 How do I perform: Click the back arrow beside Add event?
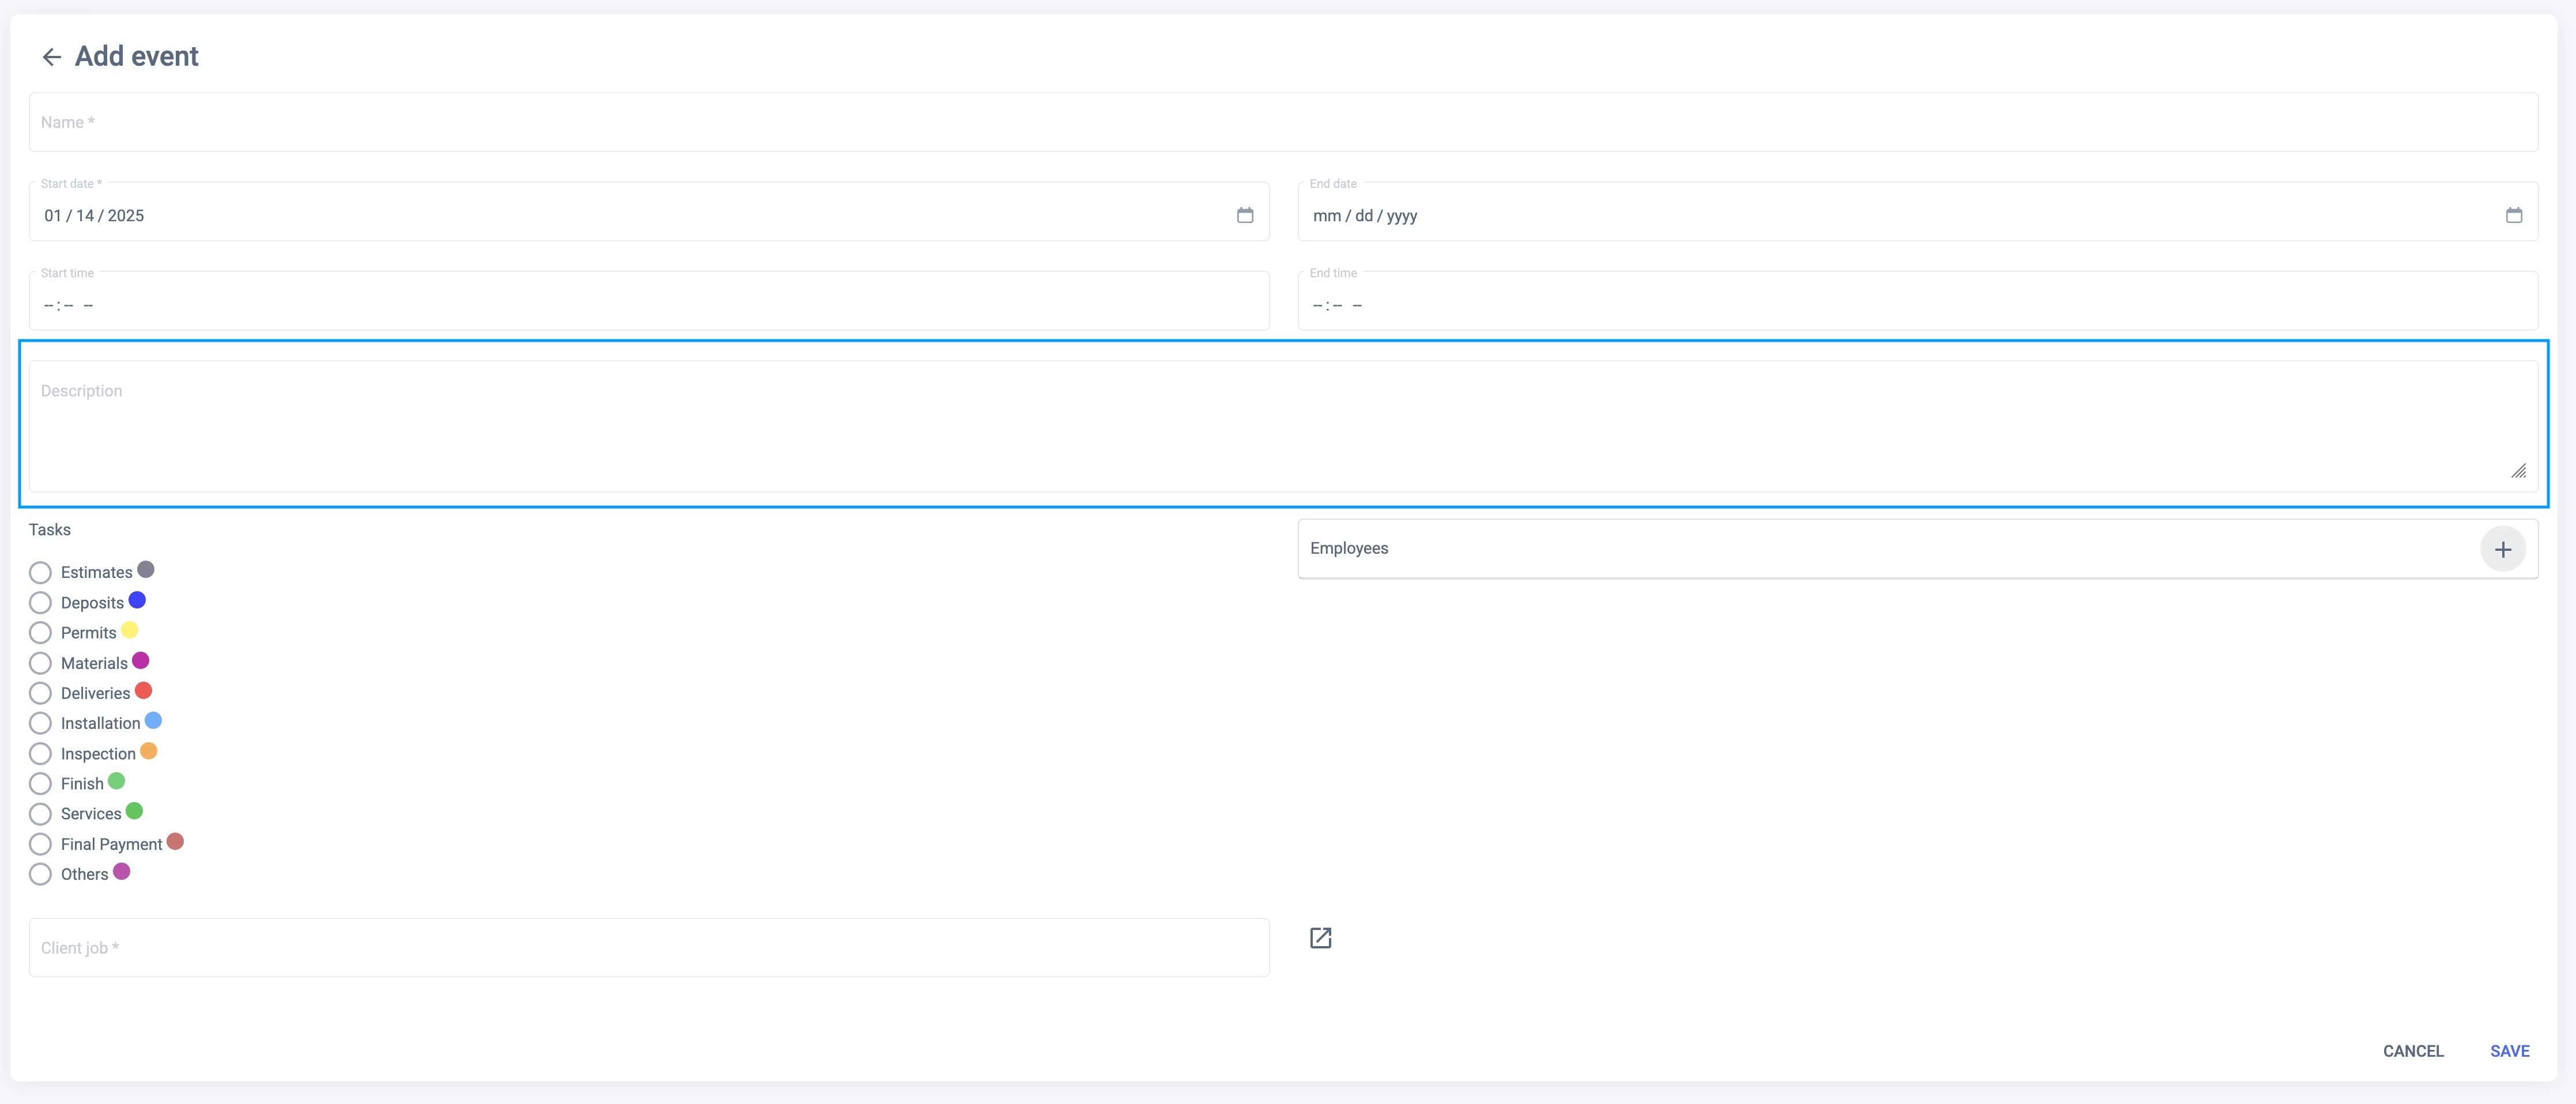point(52,57)
